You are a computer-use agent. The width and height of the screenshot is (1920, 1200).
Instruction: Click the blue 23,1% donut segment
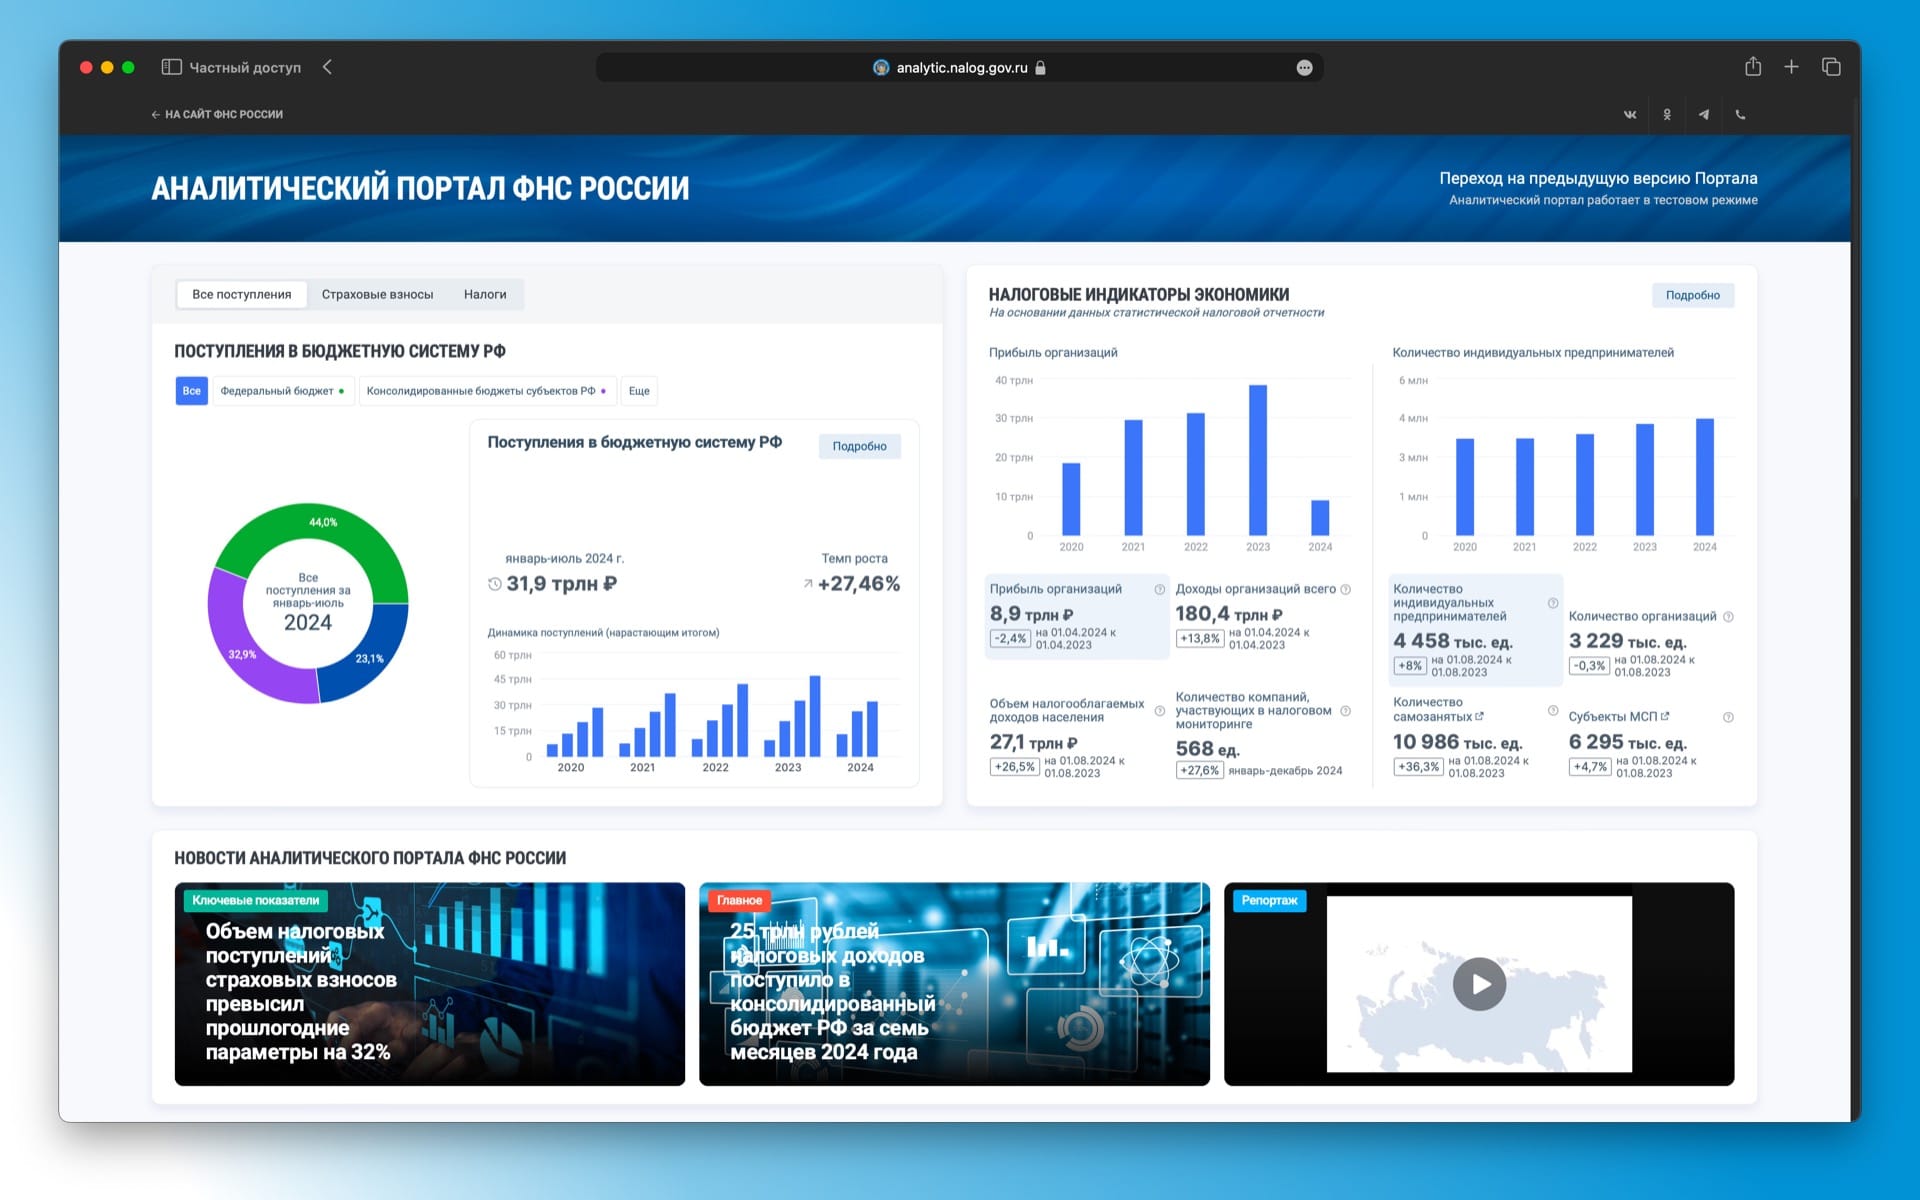point(368,657)
